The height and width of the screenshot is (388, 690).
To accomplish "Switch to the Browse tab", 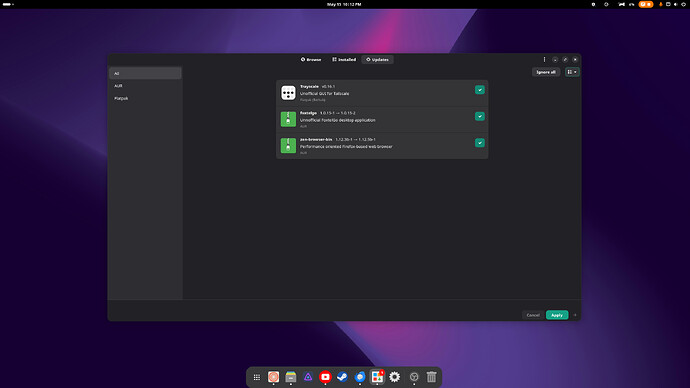I will click(x=311, y=59).
